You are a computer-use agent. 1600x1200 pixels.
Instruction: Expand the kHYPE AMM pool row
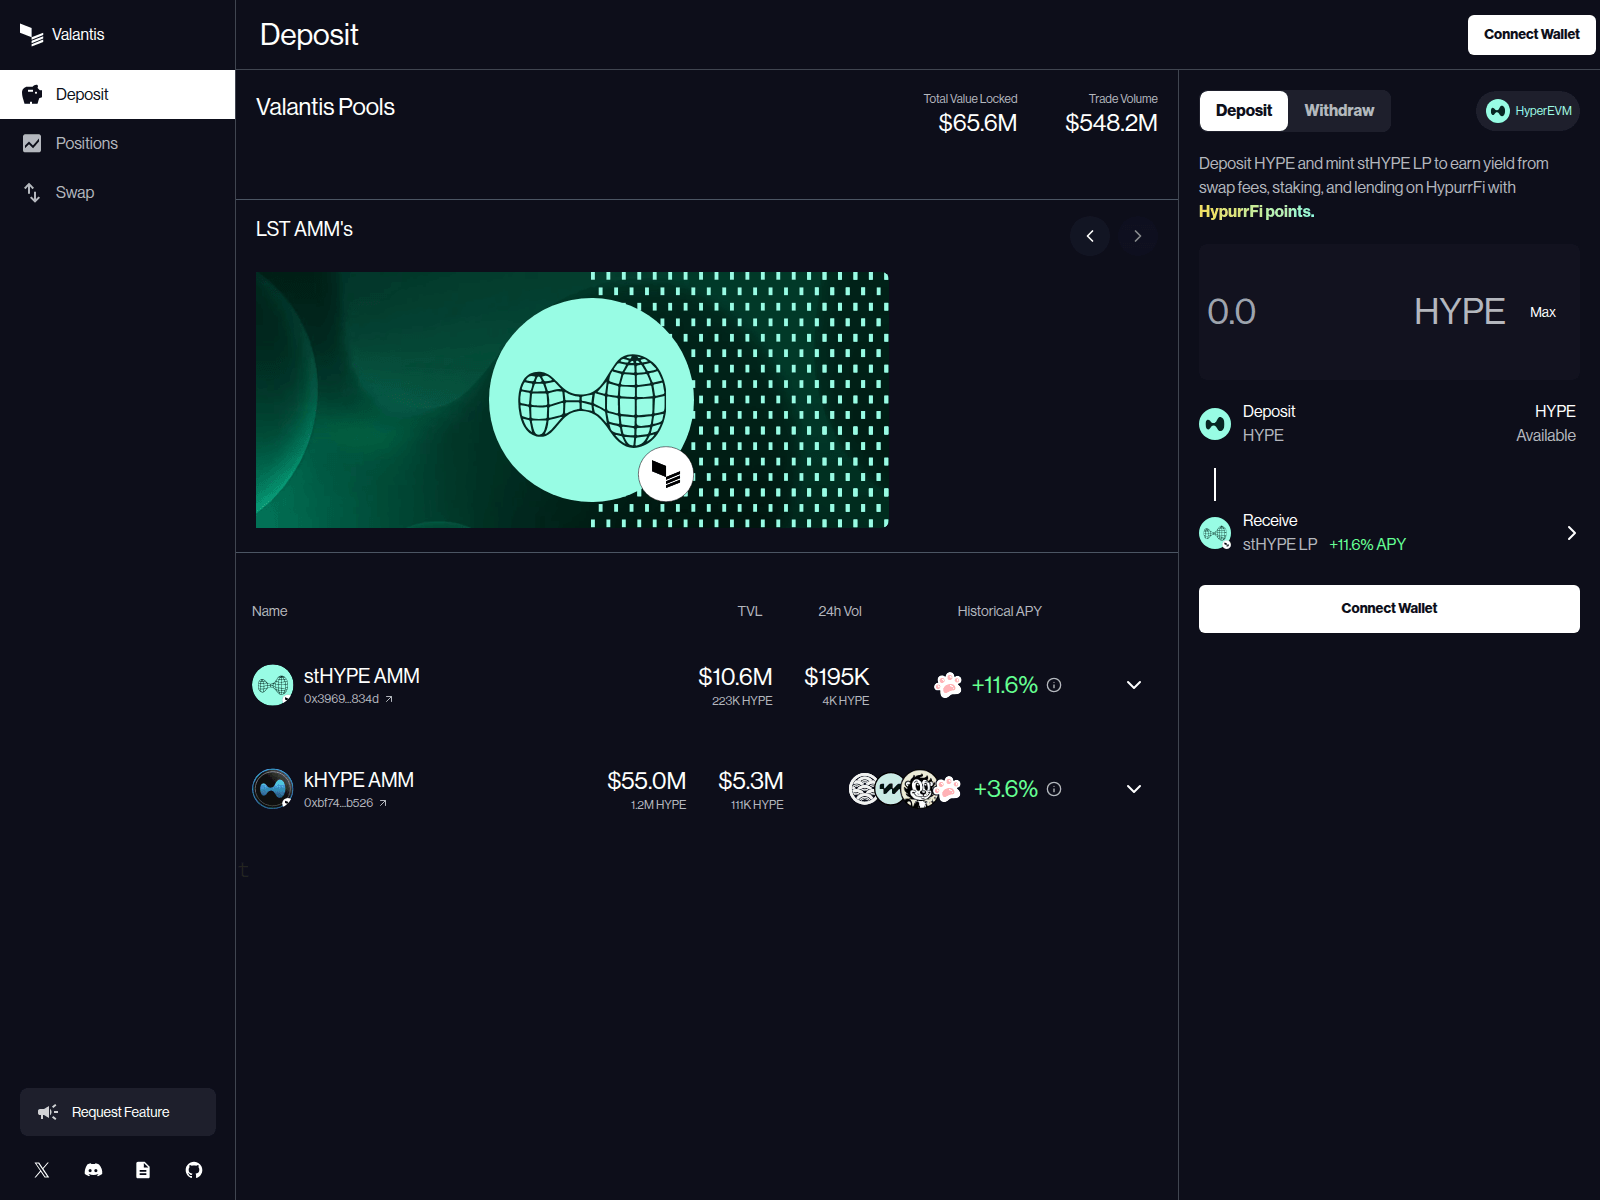pos(1134,789)
